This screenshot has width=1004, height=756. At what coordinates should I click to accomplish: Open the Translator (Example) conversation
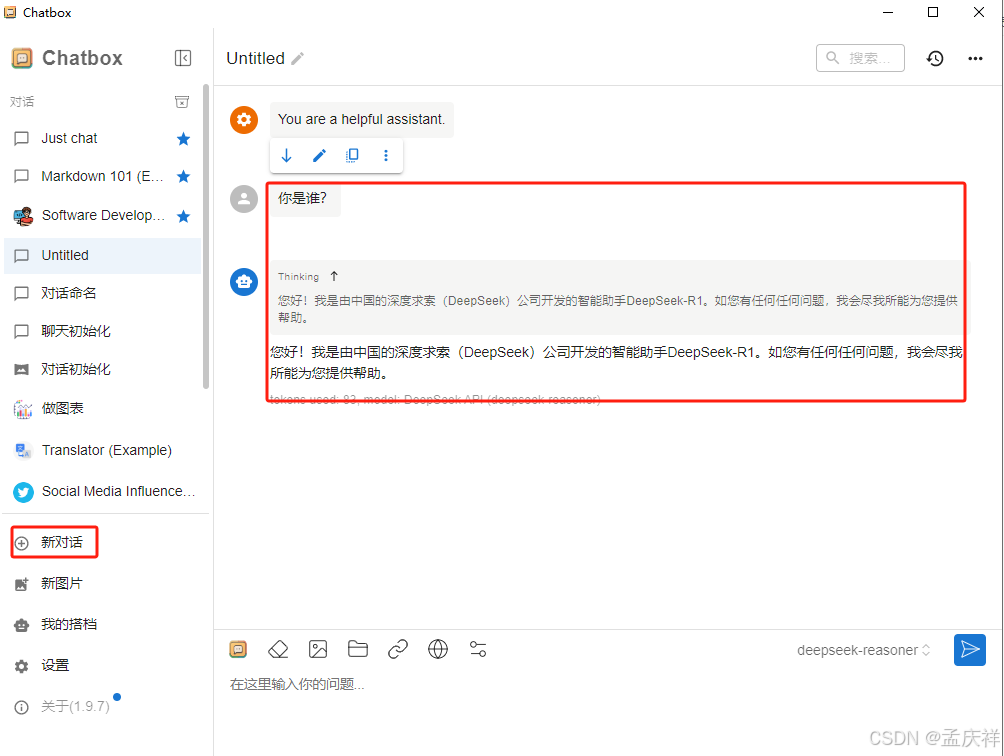tap(102, 450)
